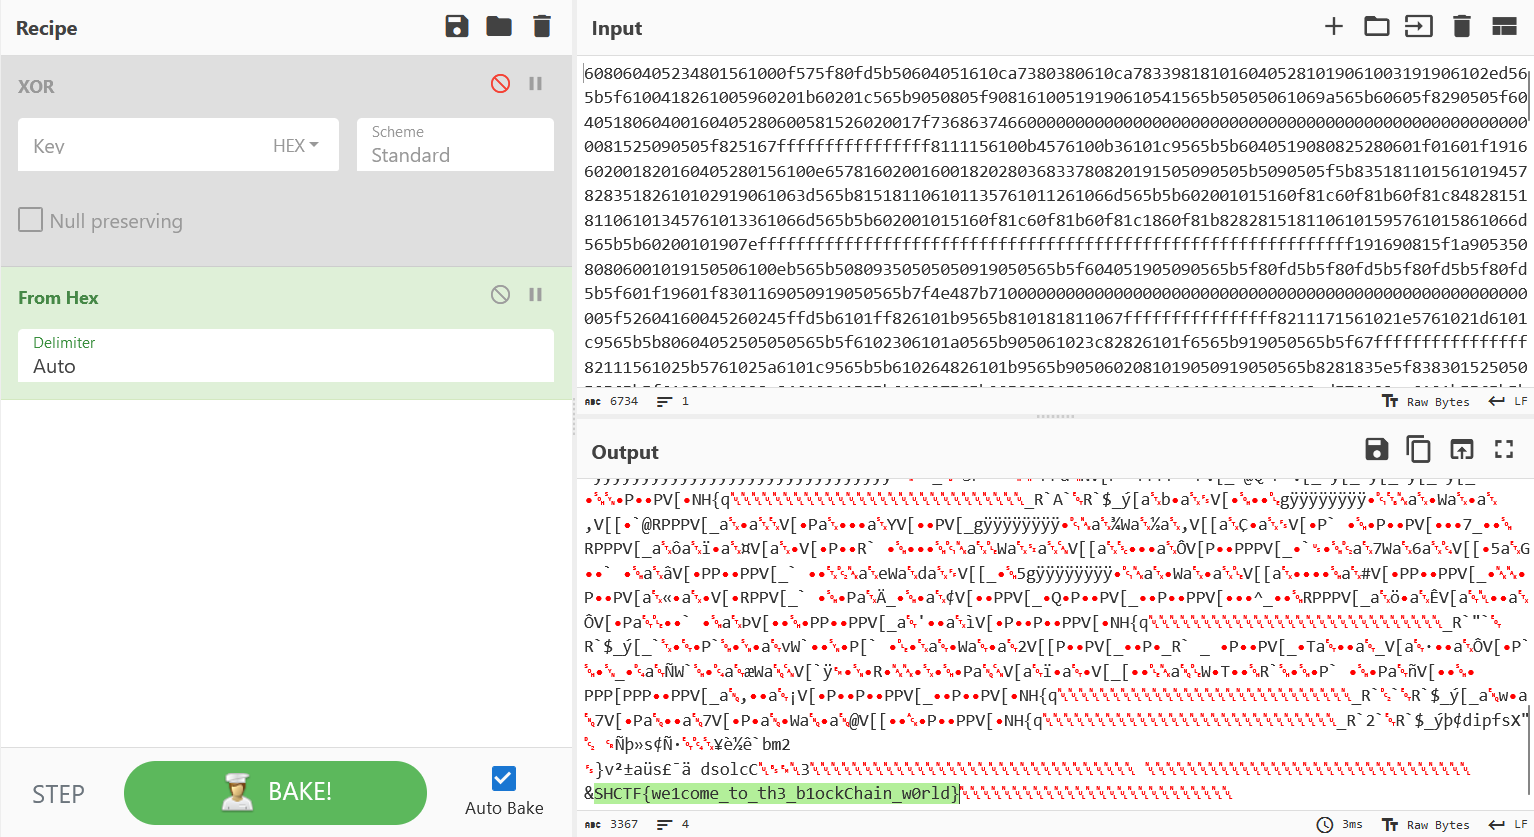Open a file as input

coord(1419,27)
